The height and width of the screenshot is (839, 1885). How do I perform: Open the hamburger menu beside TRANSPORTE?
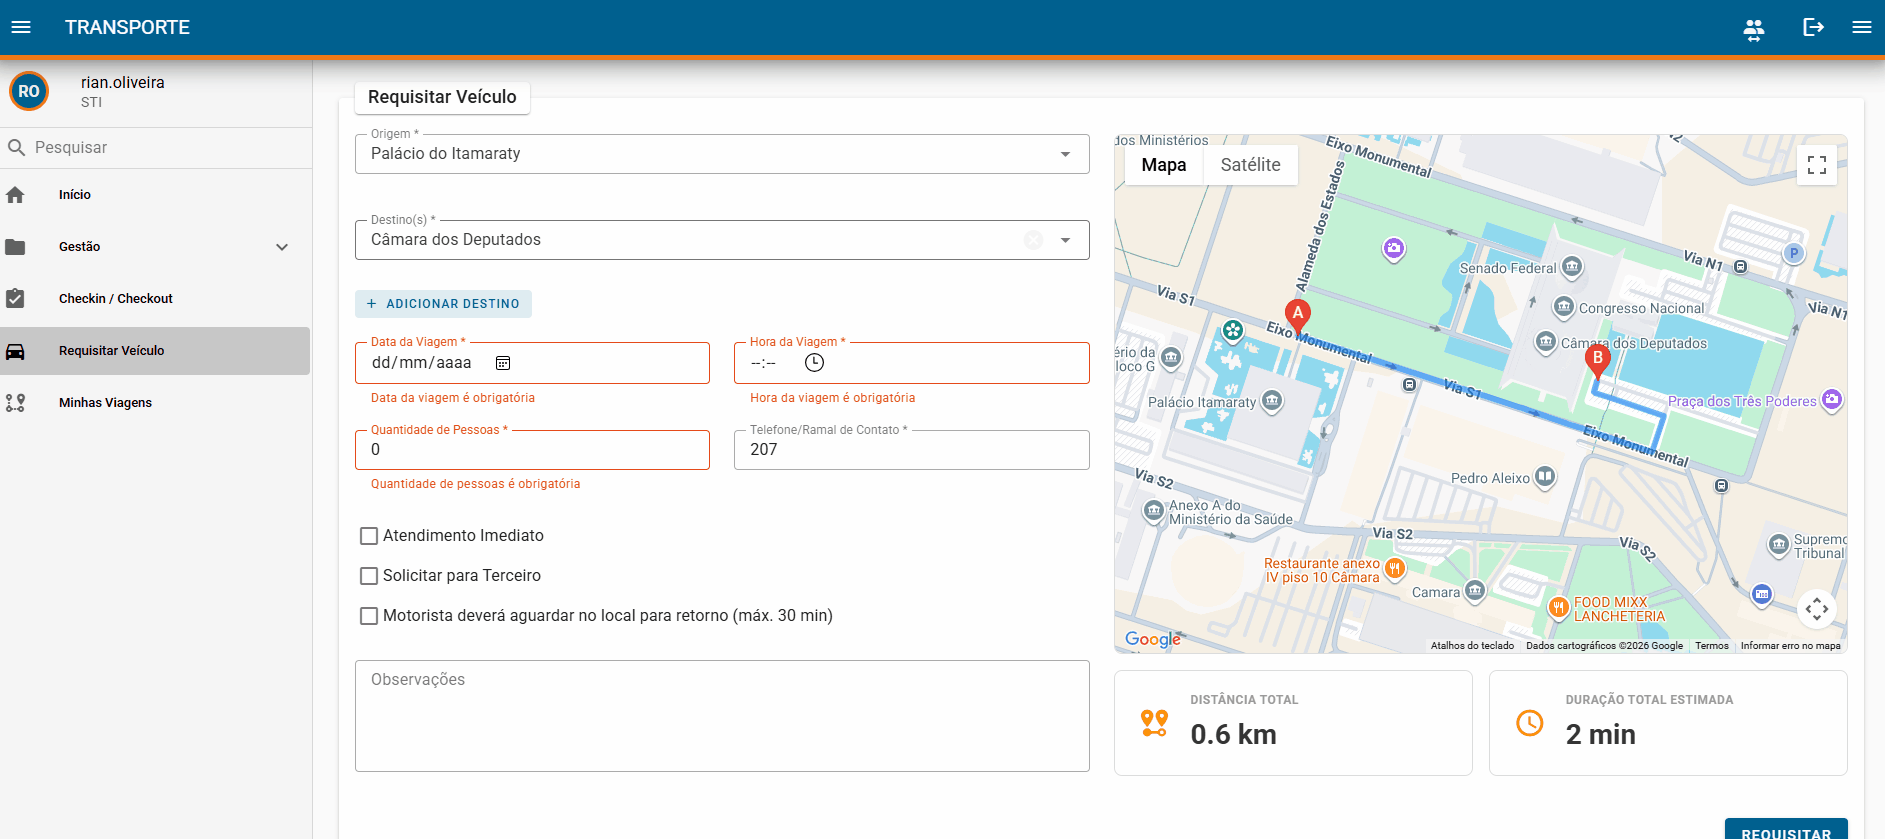tap(21, 27)
